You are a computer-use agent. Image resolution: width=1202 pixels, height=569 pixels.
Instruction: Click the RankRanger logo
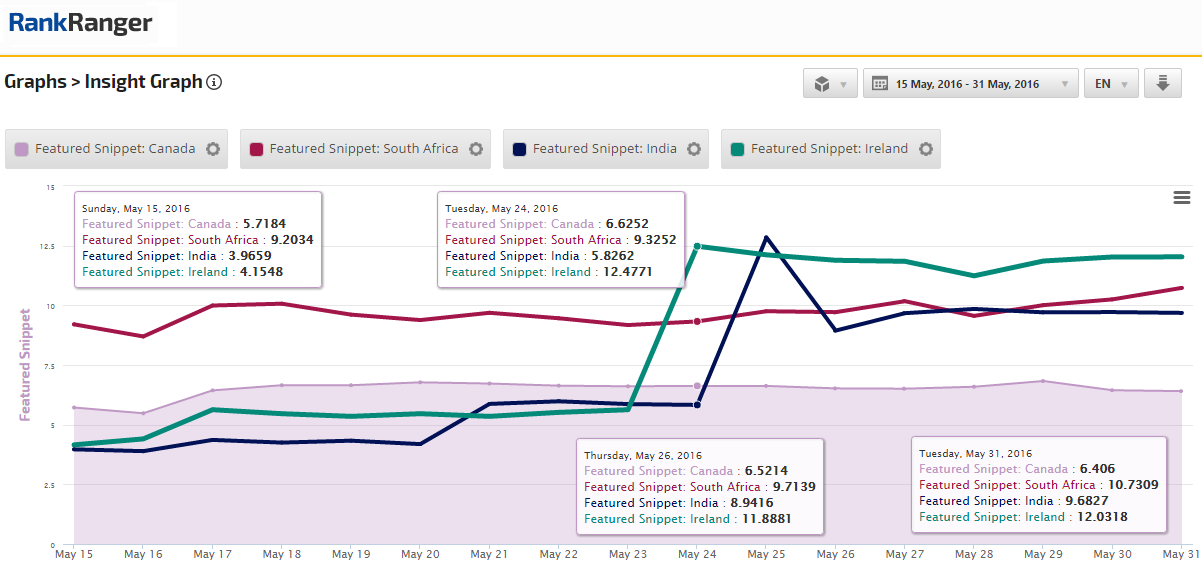pyautogui.click(x=81, y=23)
